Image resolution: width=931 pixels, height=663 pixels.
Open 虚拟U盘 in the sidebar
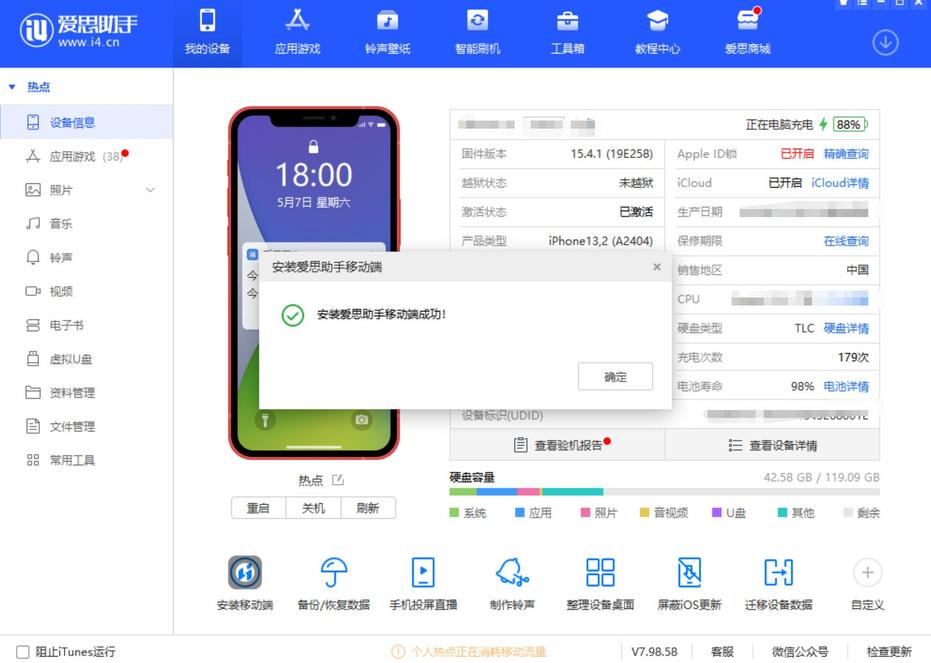click(x=87, y=359)
